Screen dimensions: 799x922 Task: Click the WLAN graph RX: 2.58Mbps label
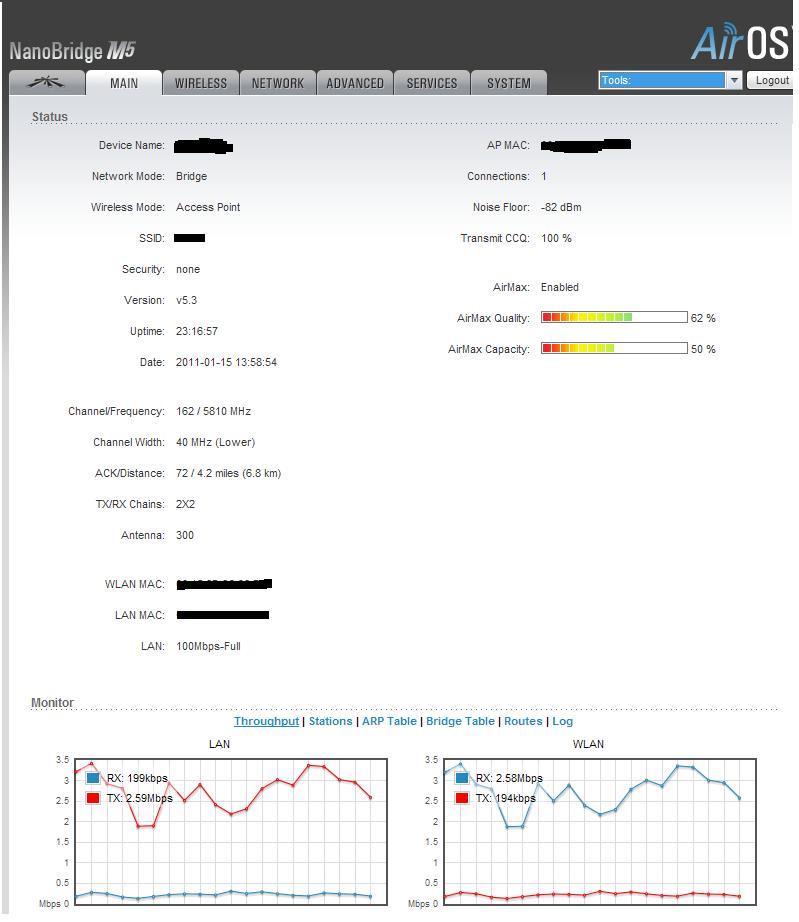pos(509,778)
